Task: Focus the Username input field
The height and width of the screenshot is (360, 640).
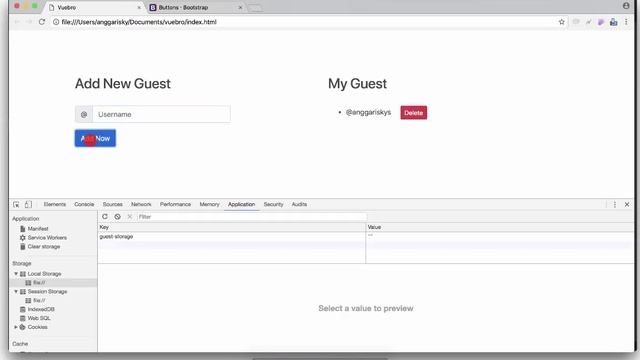Action: pos(161,114)
